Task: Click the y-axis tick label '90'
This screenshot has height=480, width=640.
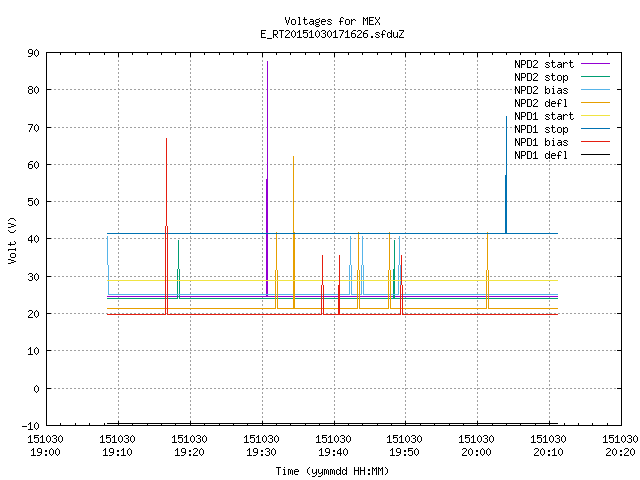Action: [x=34, y=53]
